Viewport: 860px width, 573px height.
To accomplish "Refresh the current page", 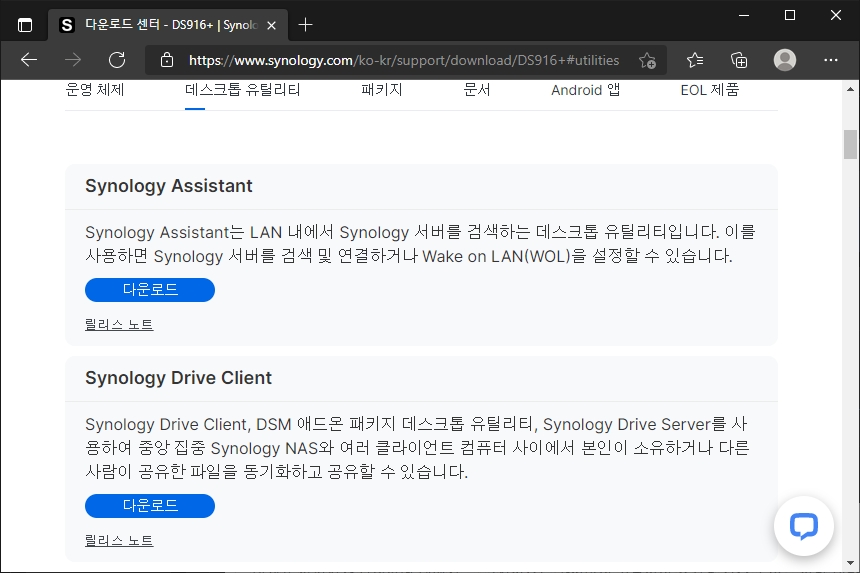I will click(117, 60).
